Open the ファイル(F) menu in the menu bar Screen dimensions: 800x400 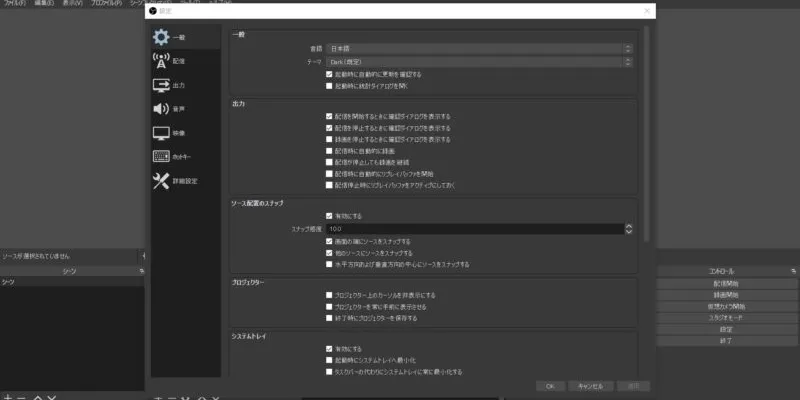[x=14, y=3]
